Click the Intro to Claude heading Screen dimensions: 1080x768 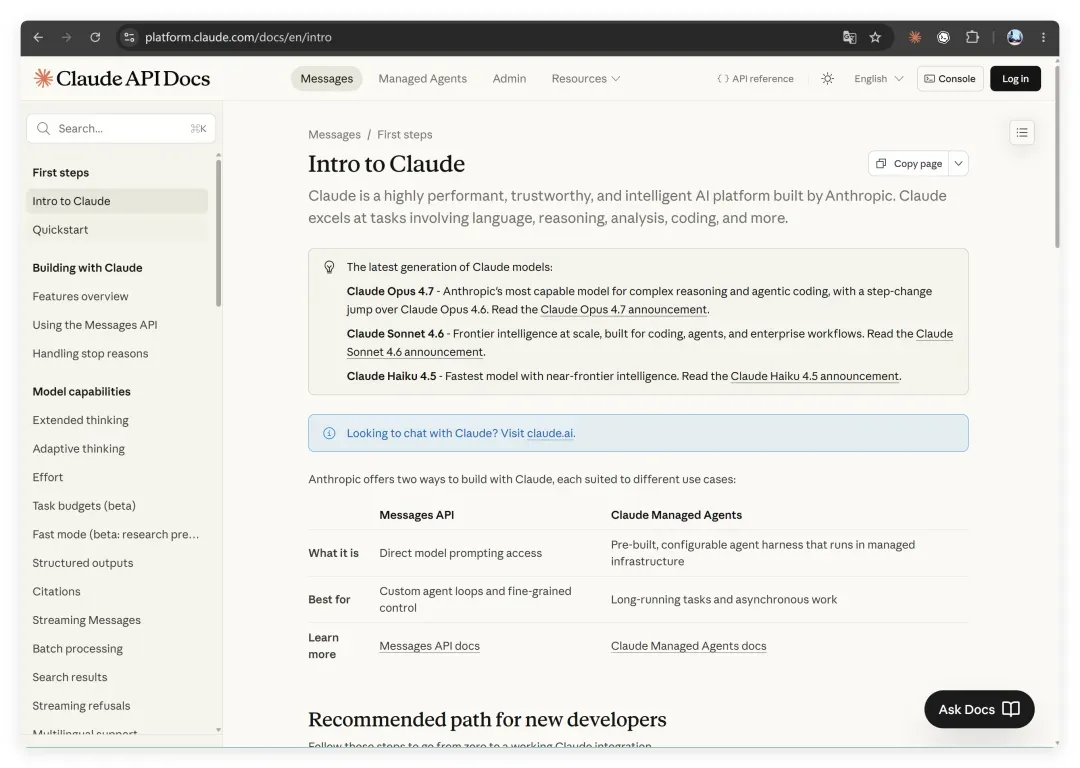pyautogui.click(x=386, y=164)
